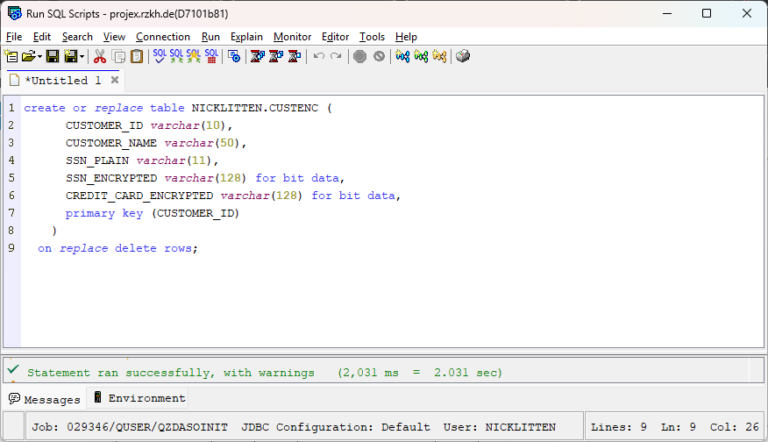Click the SSN_PLAIN column name on line 4
The height and width of the screenshot is (442, 768).
tap(97, 161)
